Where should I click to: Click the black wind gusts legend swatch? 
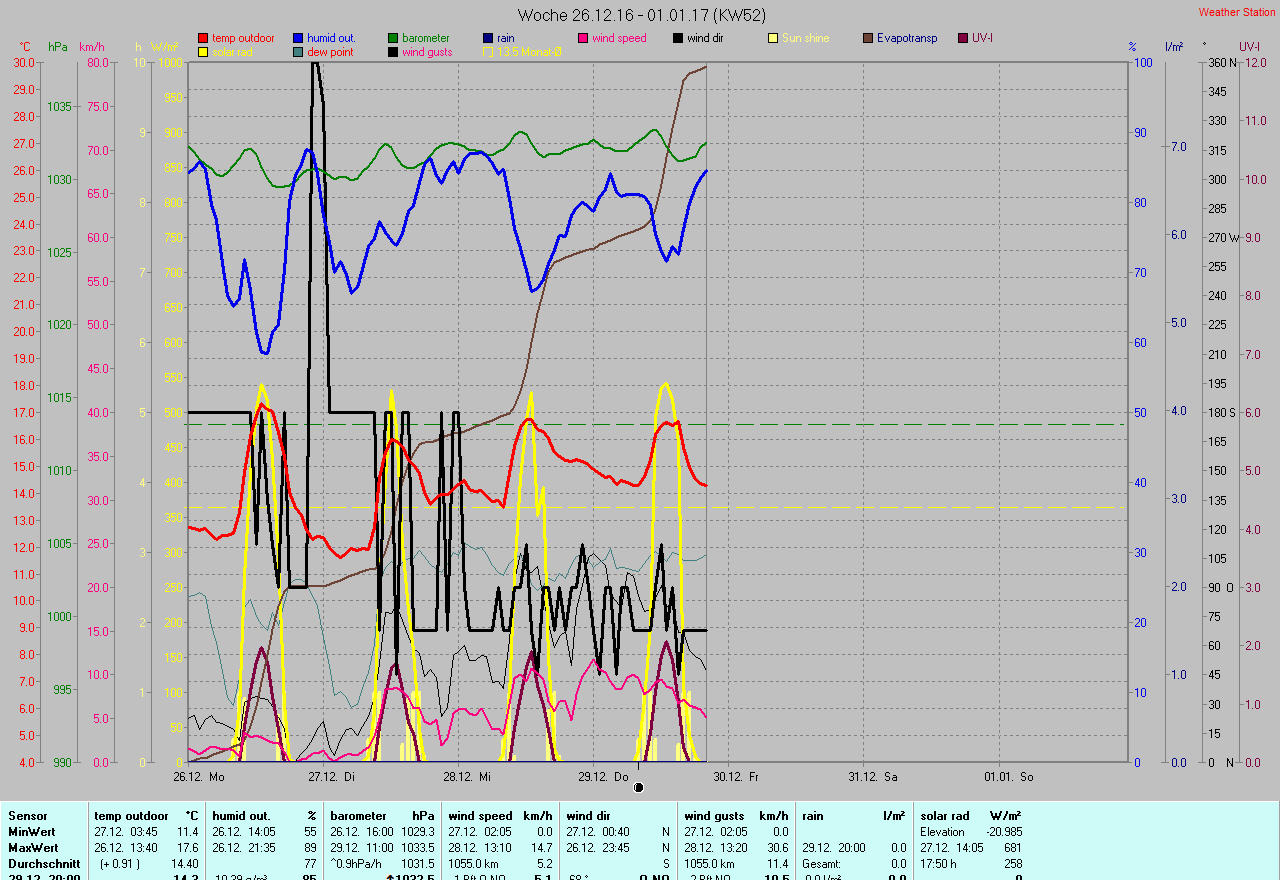[394, 52]
